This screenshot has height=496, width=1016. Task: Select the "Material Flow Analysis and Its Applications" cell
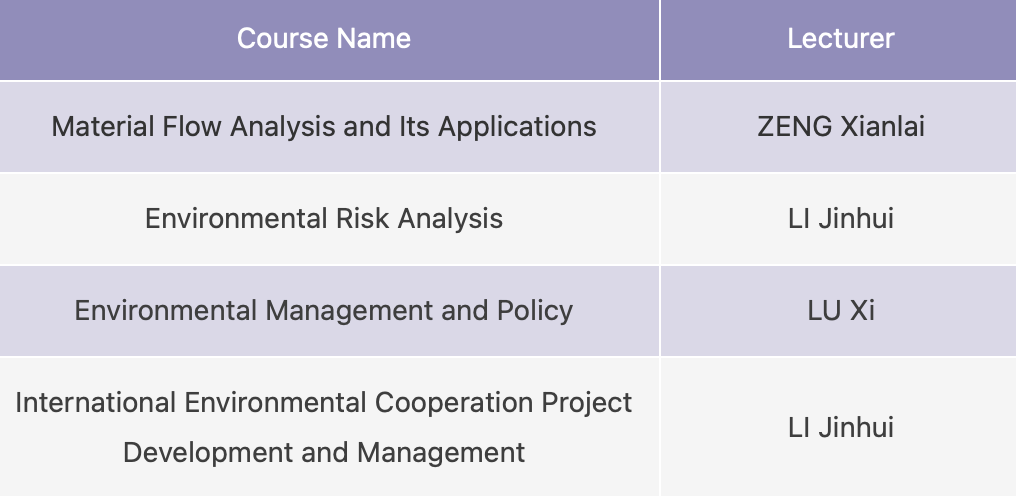(x=323, y=127)
